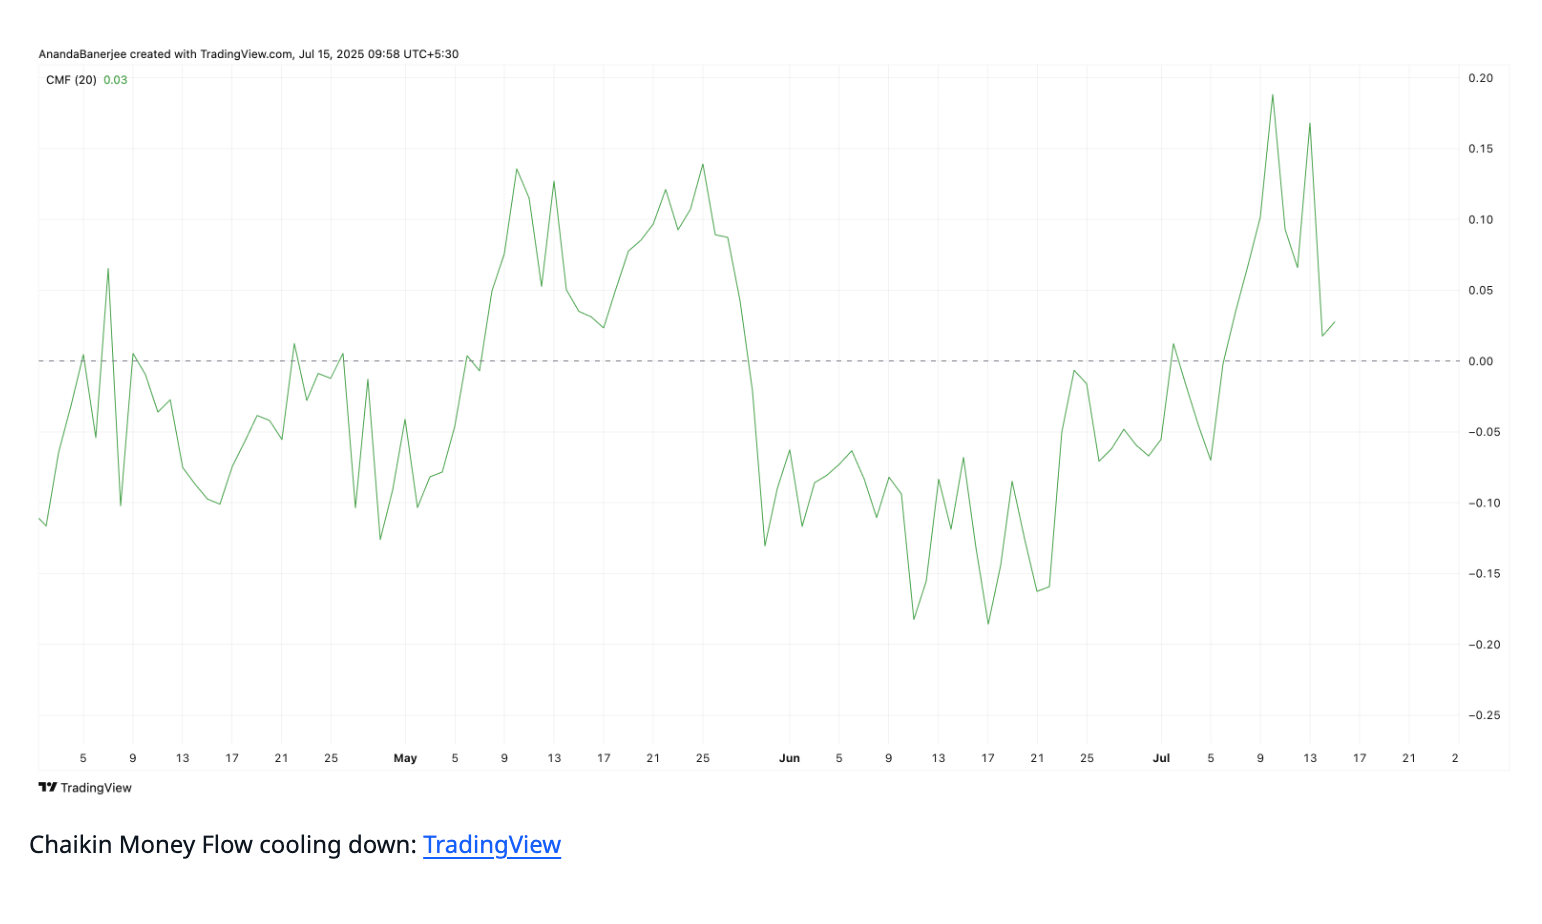Select the Jun label on date axis
Screen dimensions: 1542x924
click(789, 758)
